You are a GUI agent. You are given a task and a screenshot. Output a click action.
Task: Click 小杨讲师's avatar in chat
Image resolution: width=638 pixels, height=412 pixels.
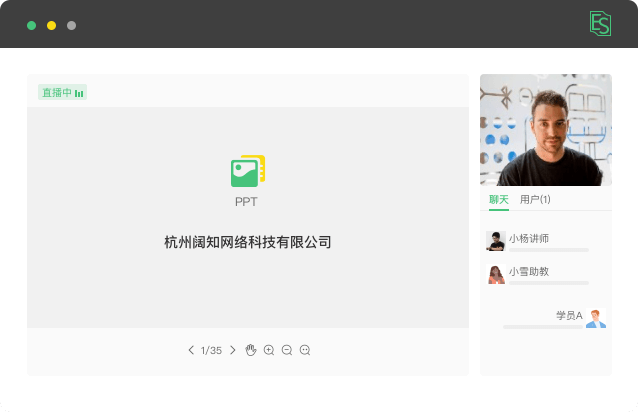[496, 241]
